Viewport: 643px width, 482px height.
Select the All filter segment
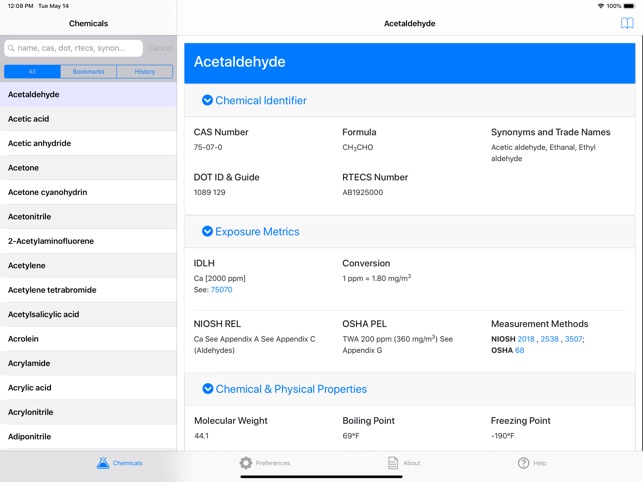[32, 72]
